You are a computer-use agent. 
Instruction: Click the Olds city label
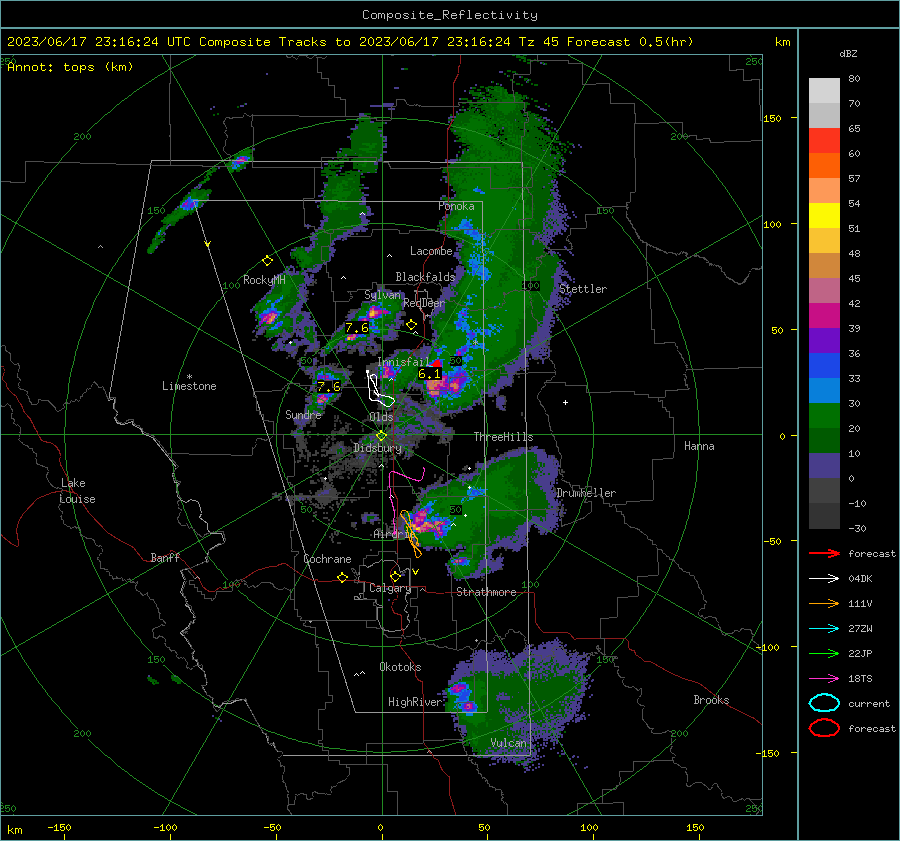(x=381, y=417)
